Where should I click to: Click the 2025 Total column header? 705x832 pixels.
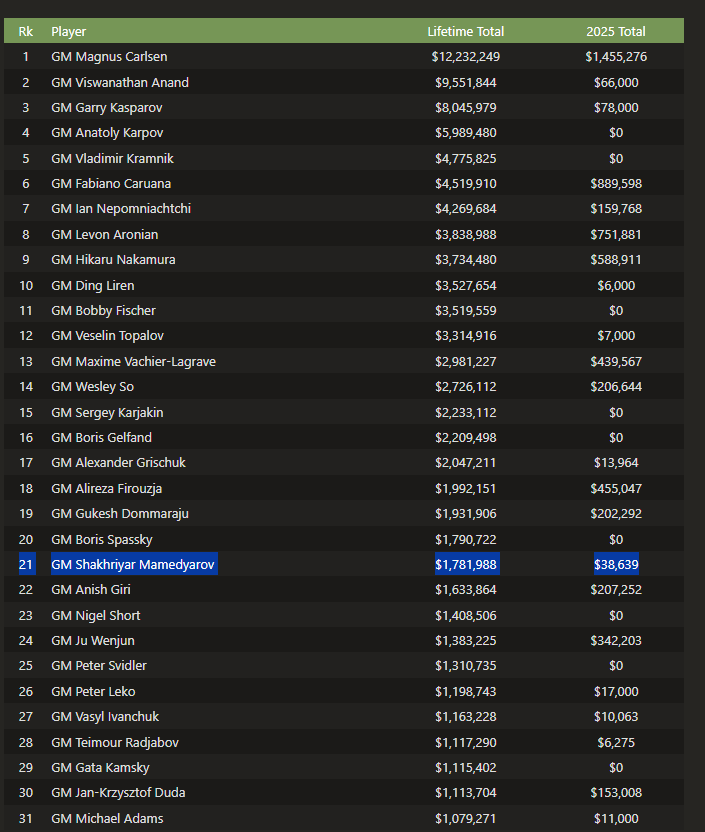point(615,31)
